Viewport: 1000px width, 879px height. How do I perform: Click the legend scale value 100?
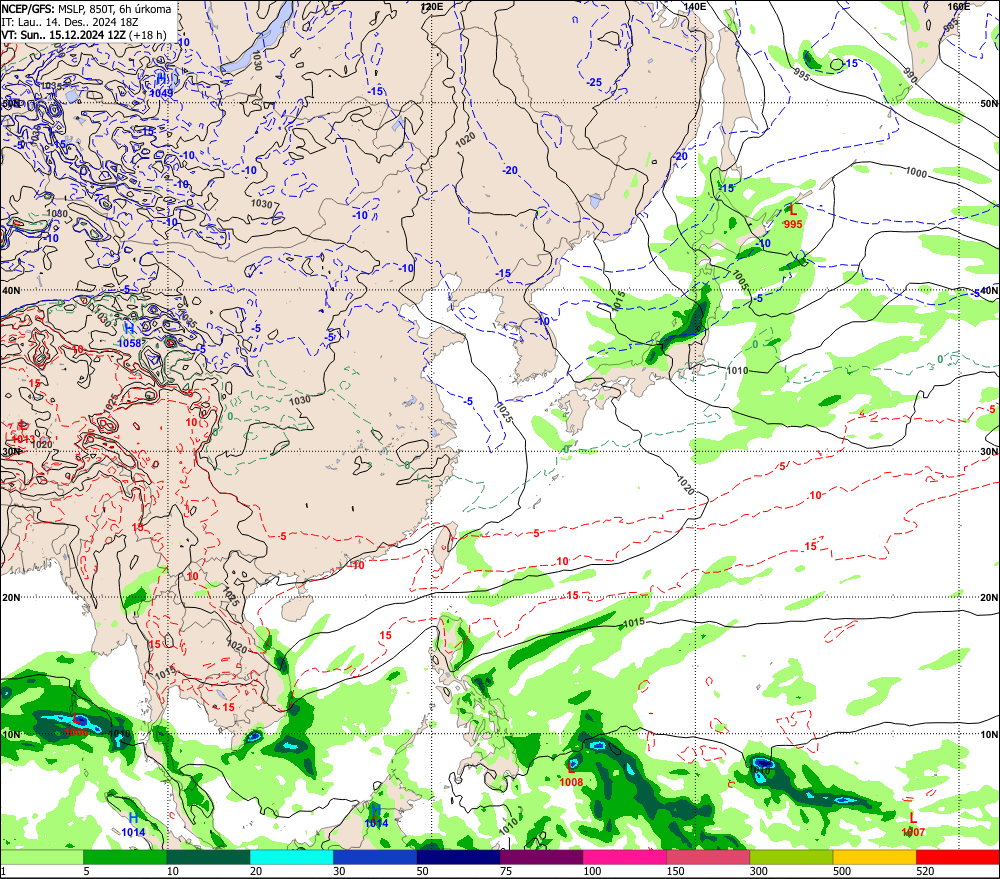(592, 871)
